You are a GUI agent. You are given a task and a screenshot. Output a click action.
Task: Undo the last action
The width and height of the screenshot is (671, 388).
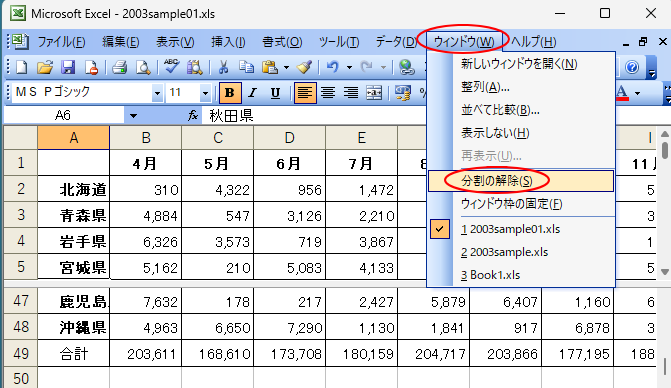pos(333,67)
